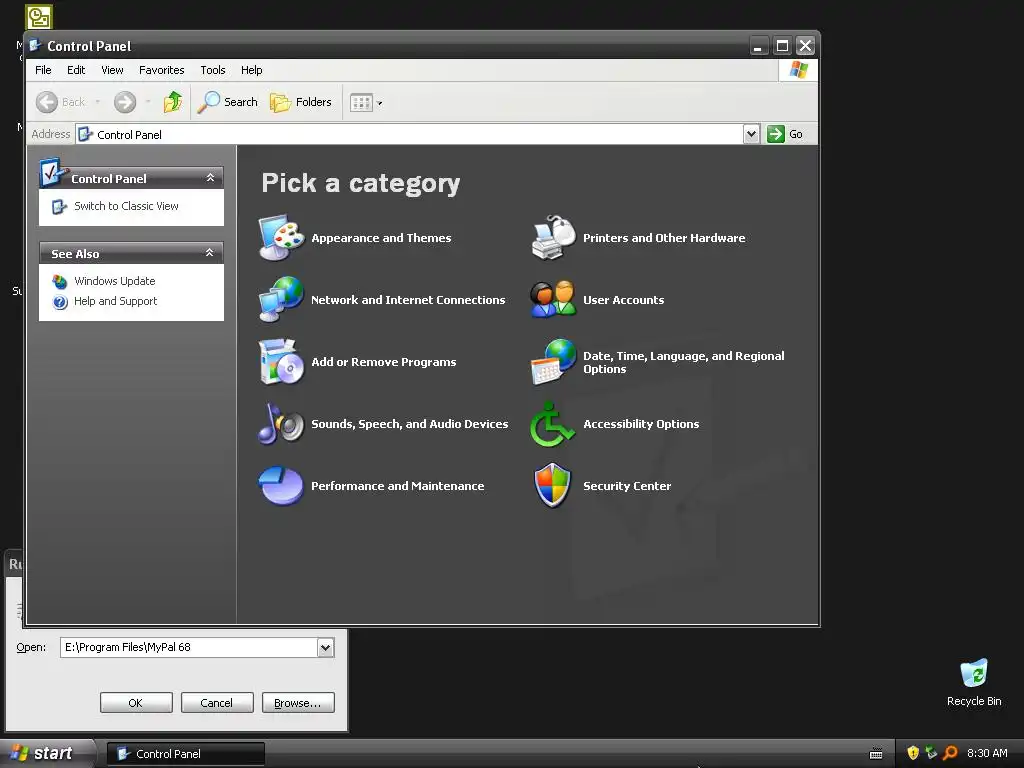Open the Security Center shield icon
Screen dimensions: 1024x768
pos(552,485)
